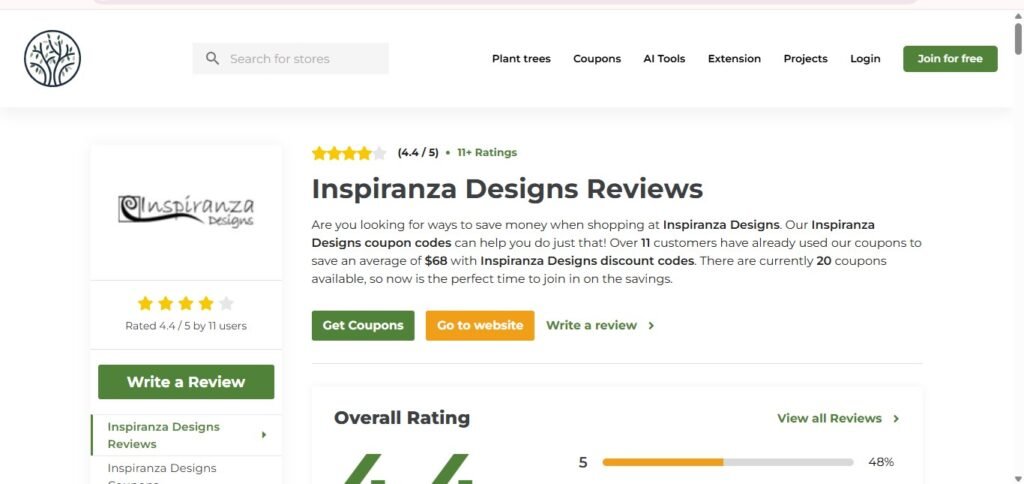Open the AI Tools menu item
This screenshot has height=484, width=1024.
(664, 59)
